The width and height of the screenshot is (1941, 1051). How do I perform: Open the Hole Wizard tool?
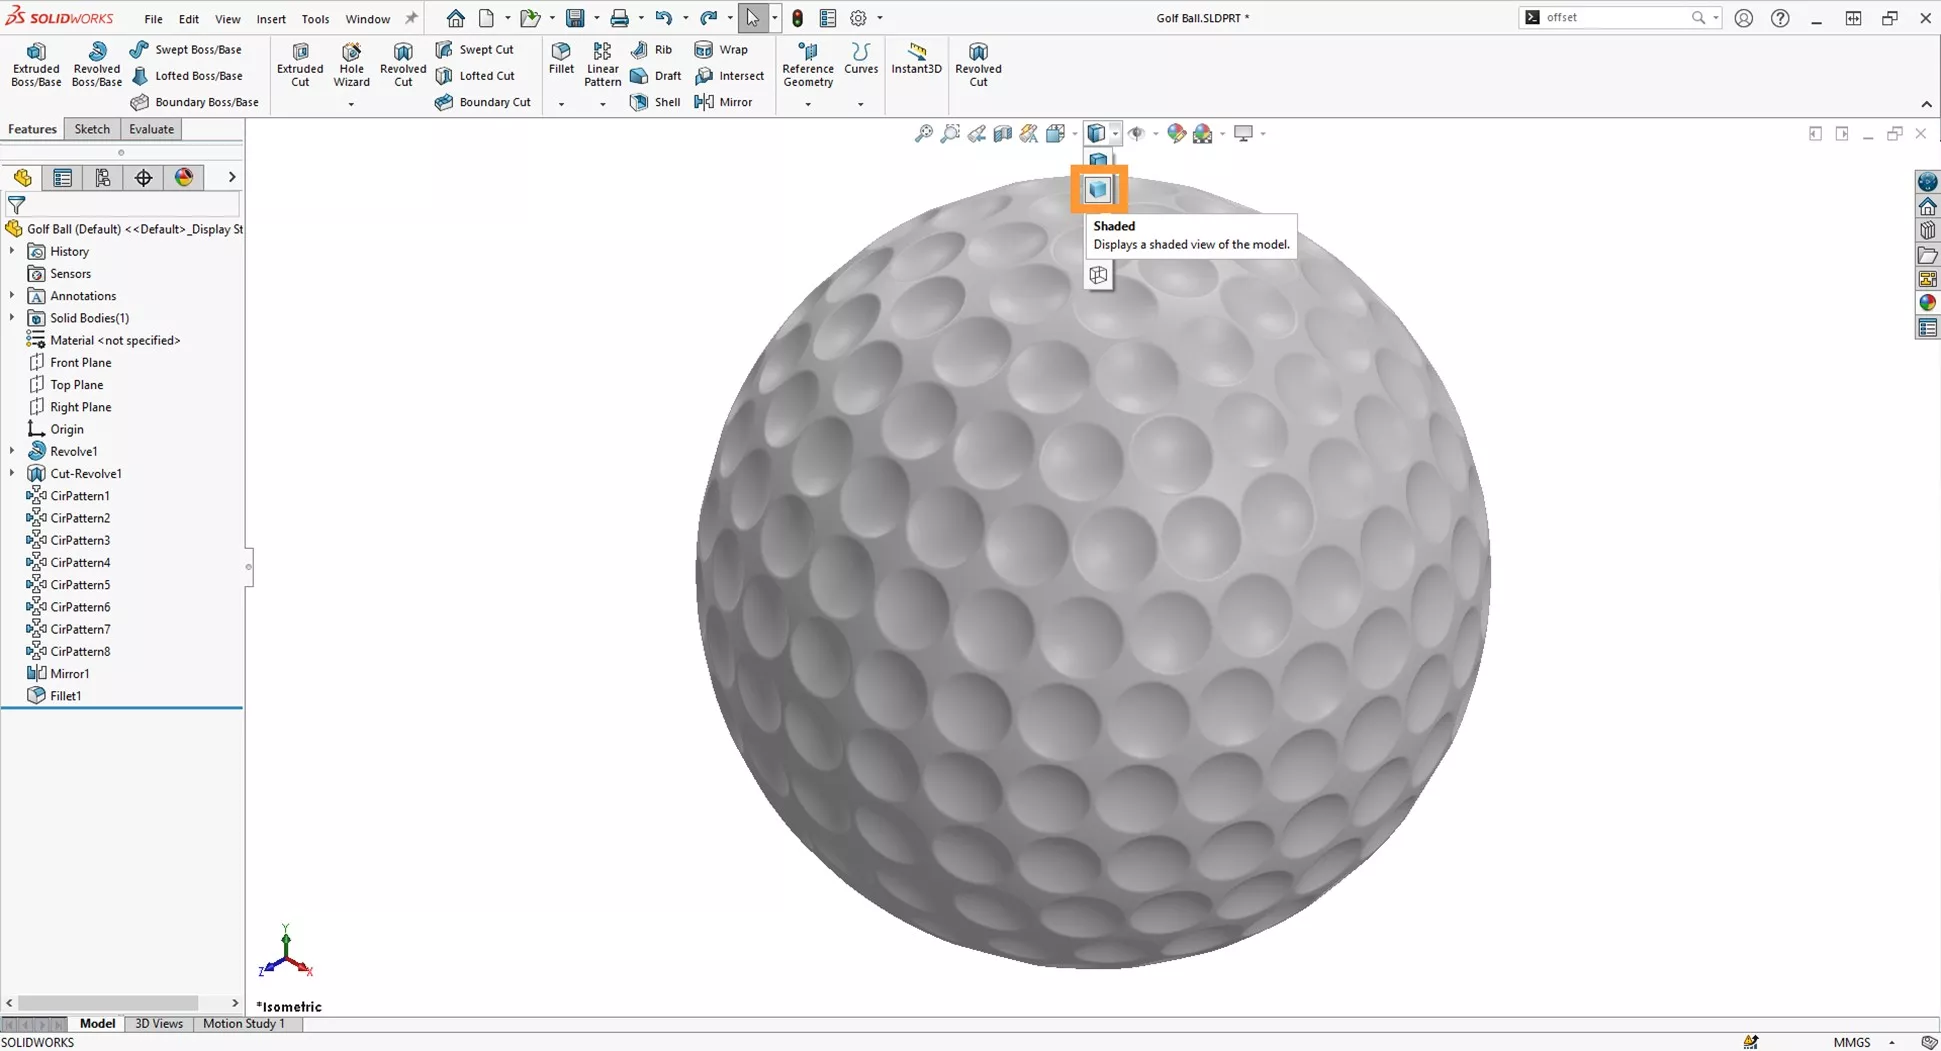pyautogui.click(x=351, y=63)
